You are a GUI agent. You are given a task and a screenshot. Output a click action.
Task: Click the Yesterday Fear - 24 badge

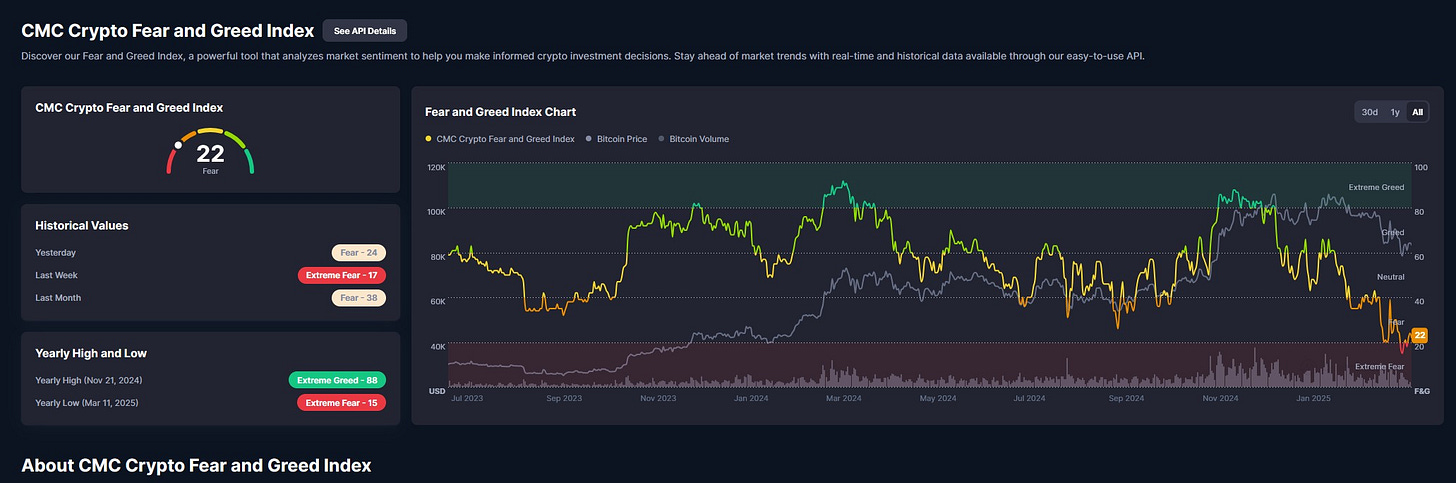click(x=359, y=253)
